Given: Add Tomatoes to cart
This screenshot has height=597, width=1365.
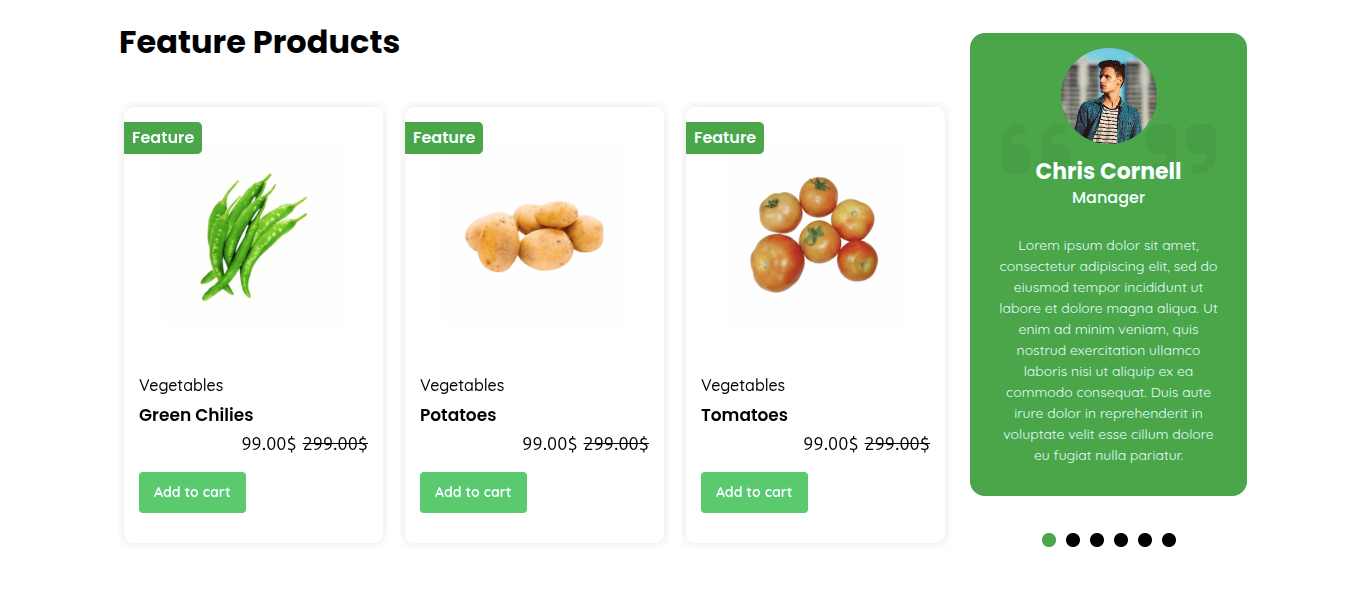Looking at the screenshot, I should pos(754,492).
